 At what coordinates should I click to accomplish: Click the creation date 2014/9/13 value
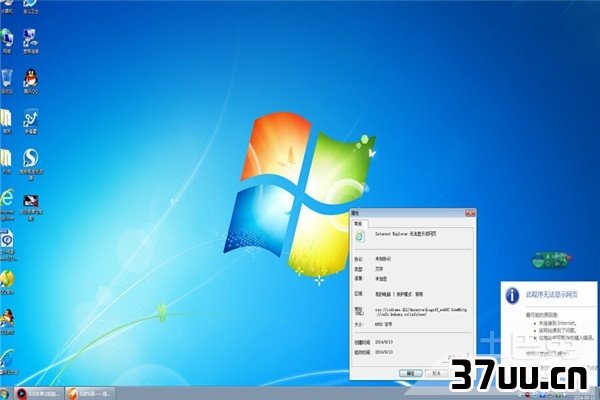coord(384,342)
